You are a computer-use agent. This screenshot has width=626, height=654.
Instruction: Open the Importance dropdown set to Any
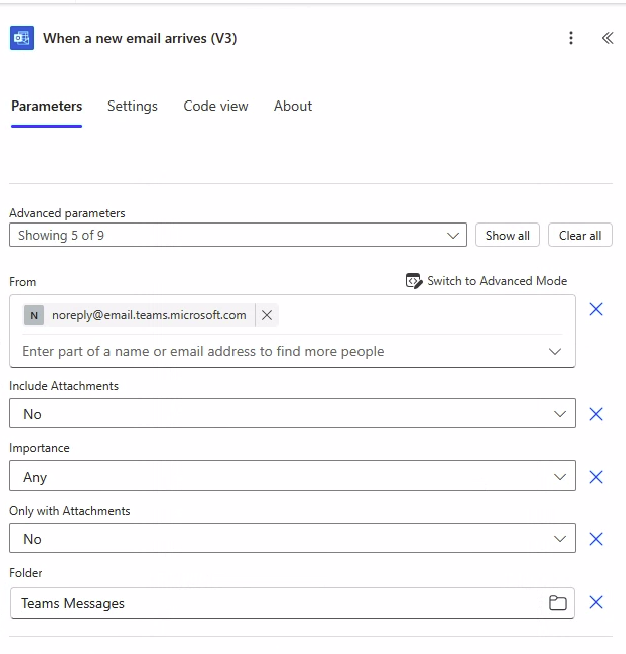coord(292,476)
